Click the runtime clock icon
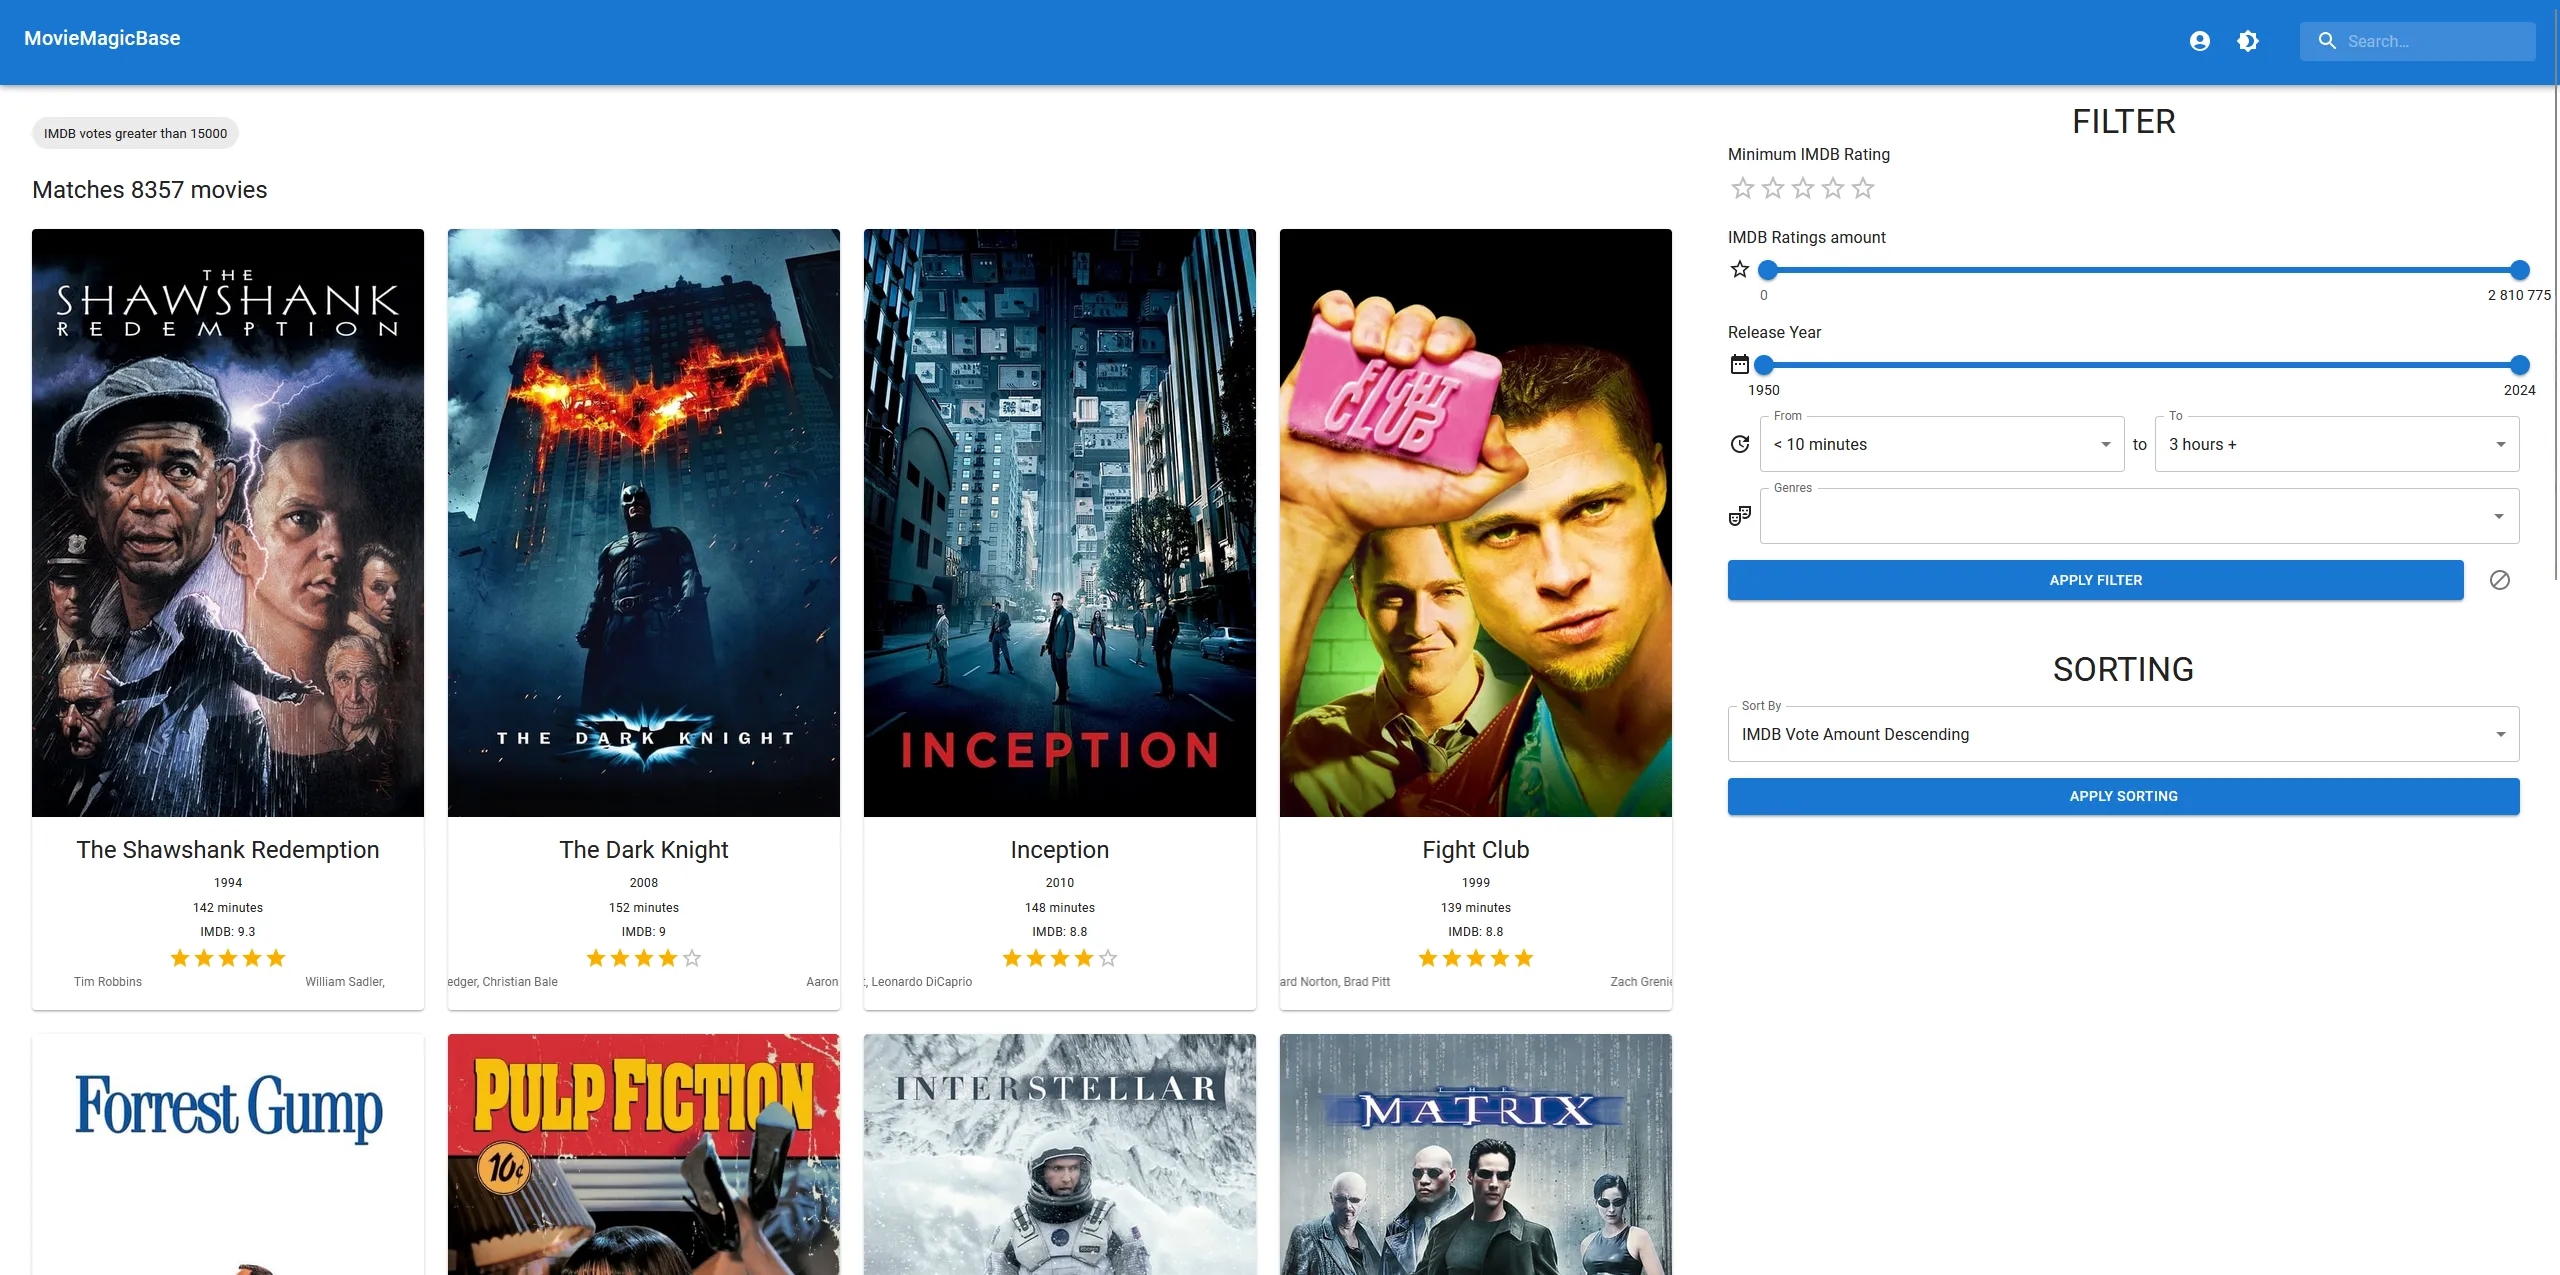 point(1740,444)
